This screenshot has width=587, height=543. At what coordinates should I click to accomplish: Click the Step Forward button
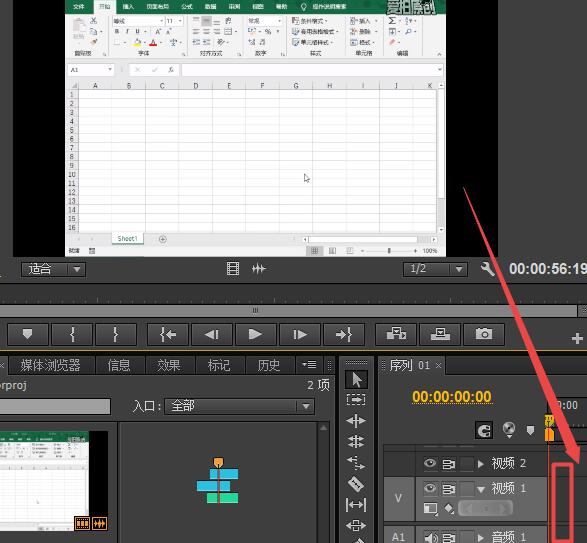[x=299, y=334]
